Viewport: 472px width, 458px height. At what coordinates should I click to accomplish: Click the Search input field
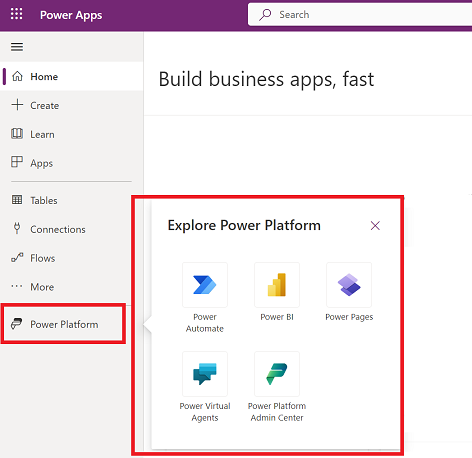pos(360,14)
